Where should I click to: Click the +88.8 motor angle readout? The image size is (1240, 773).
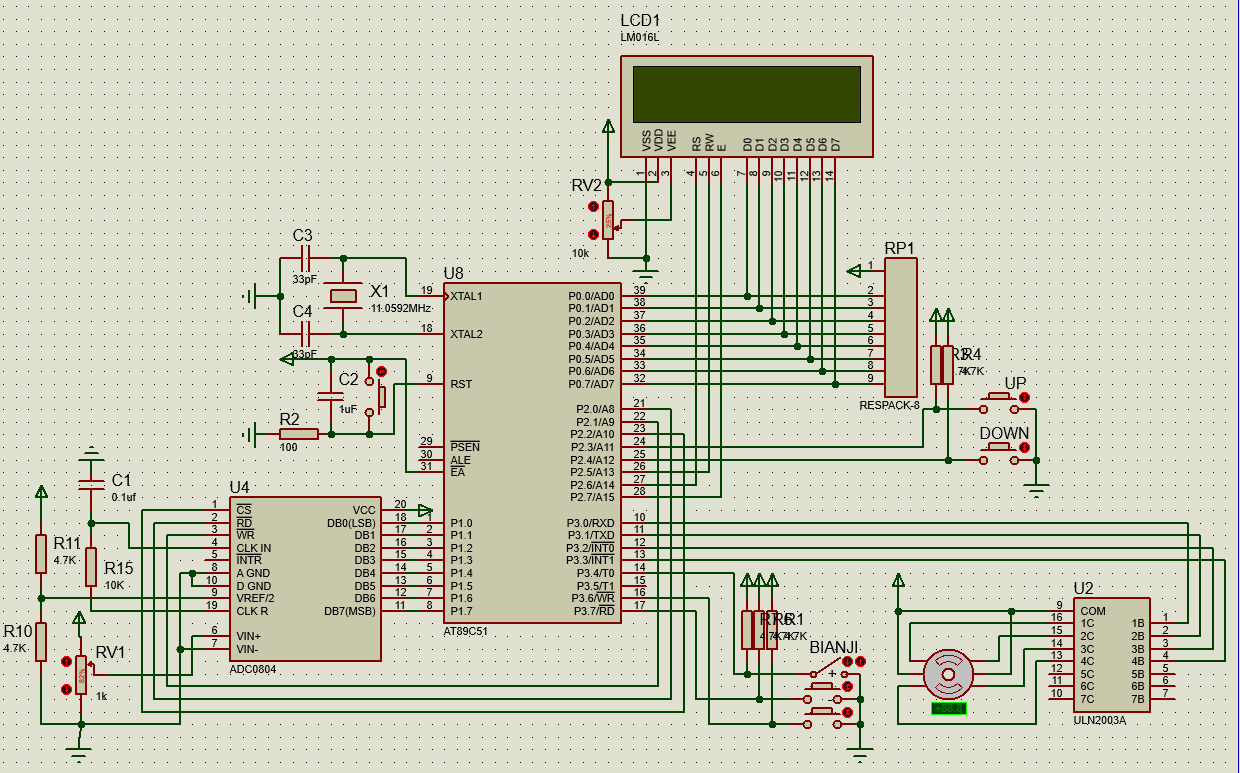(x=947, y=709)
